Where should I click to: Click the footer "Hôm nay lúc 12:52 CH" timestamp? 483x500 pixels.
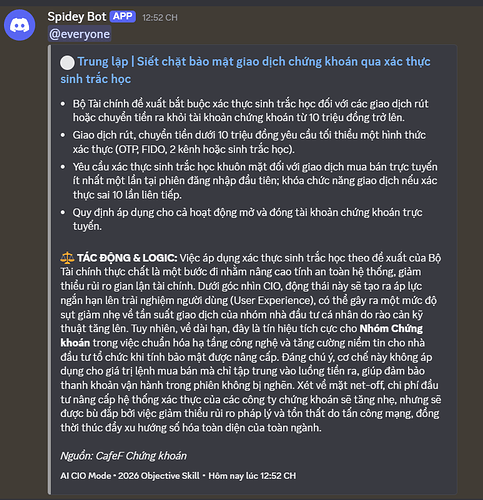(252, 476)
